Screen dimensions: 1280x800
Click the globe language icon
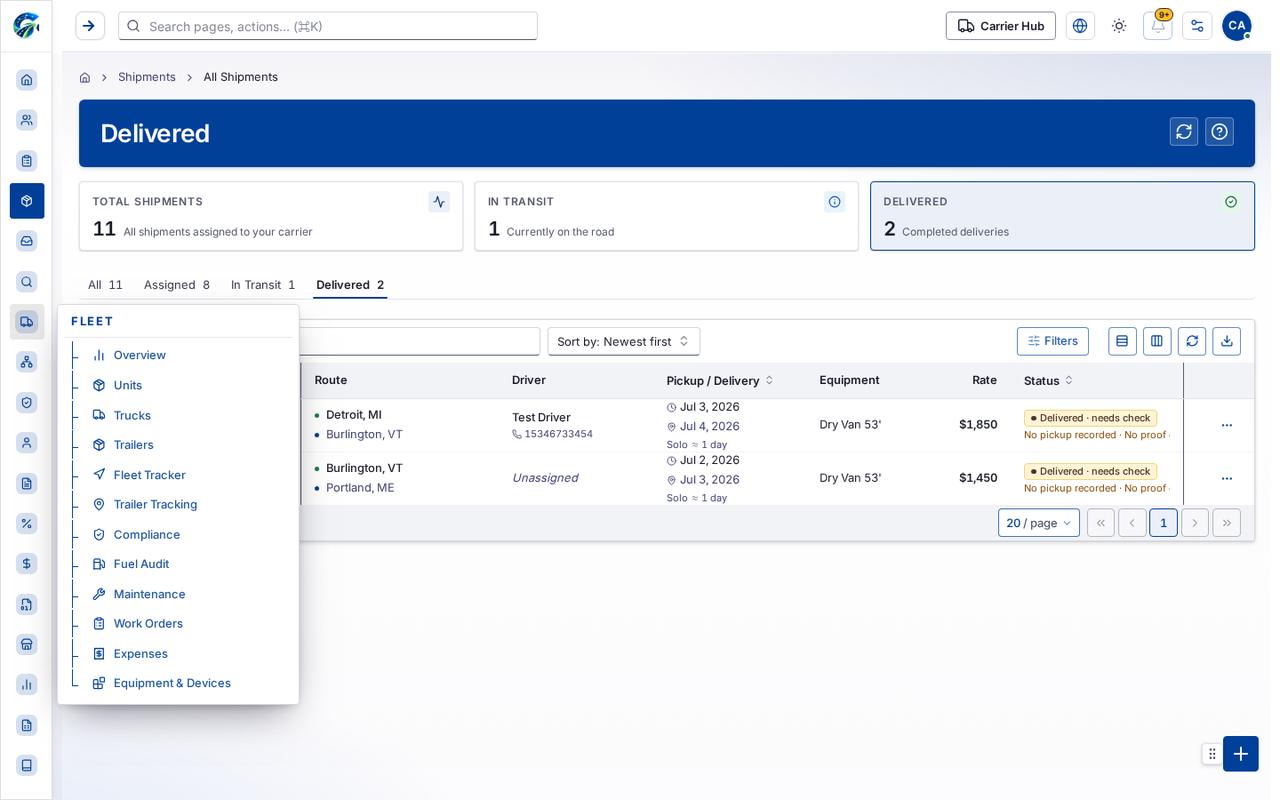pos(1080,26)
